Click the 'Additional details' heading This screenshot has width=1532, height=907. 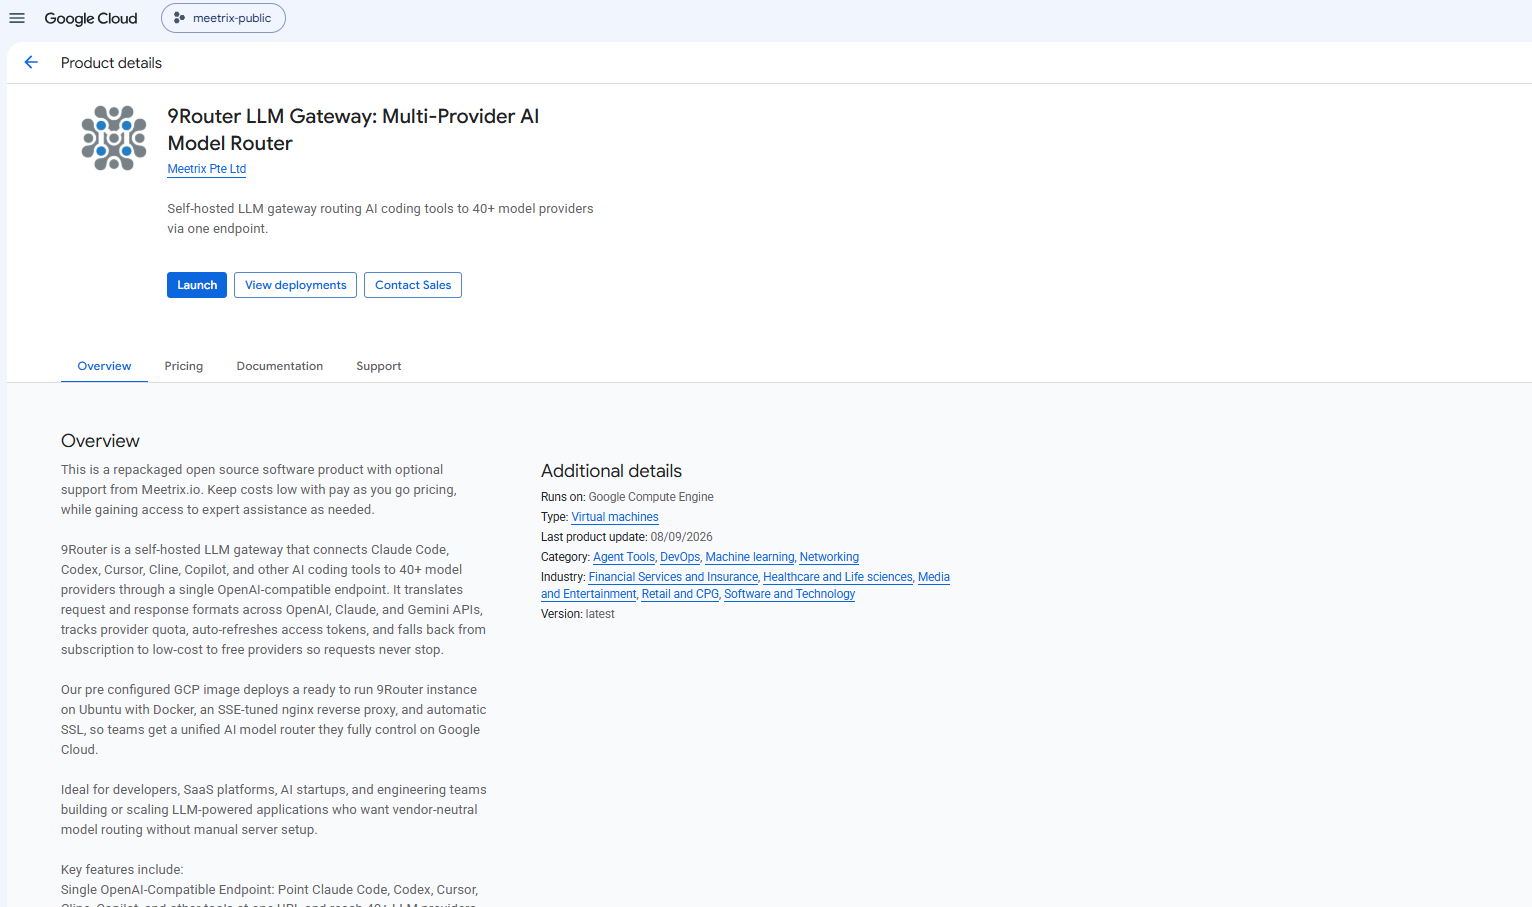(x=611, y=471)
